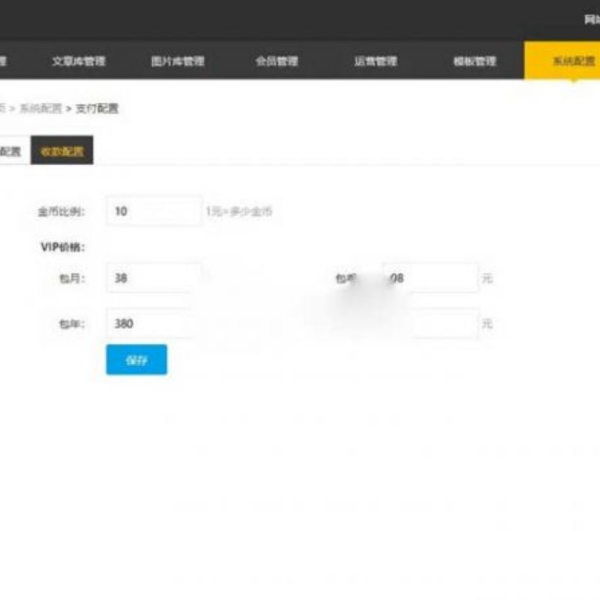Click the cut-off leftmost navigation bar item

coord(5,61)
